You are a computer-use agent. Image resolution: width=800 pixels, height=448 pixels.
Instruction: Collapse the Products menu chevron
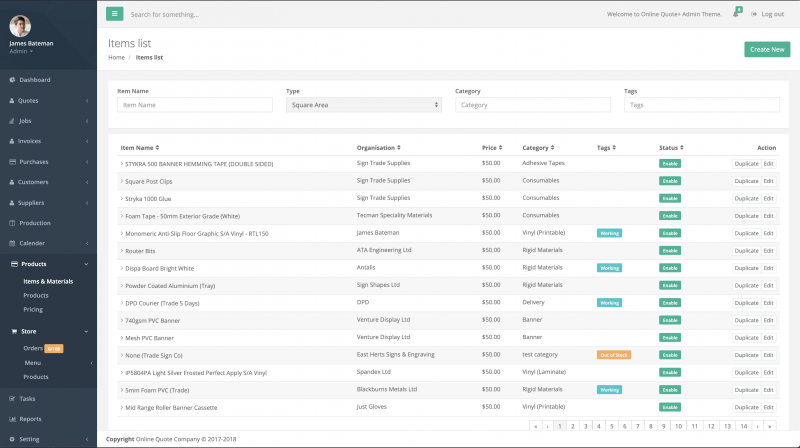[x=86, y=264]
